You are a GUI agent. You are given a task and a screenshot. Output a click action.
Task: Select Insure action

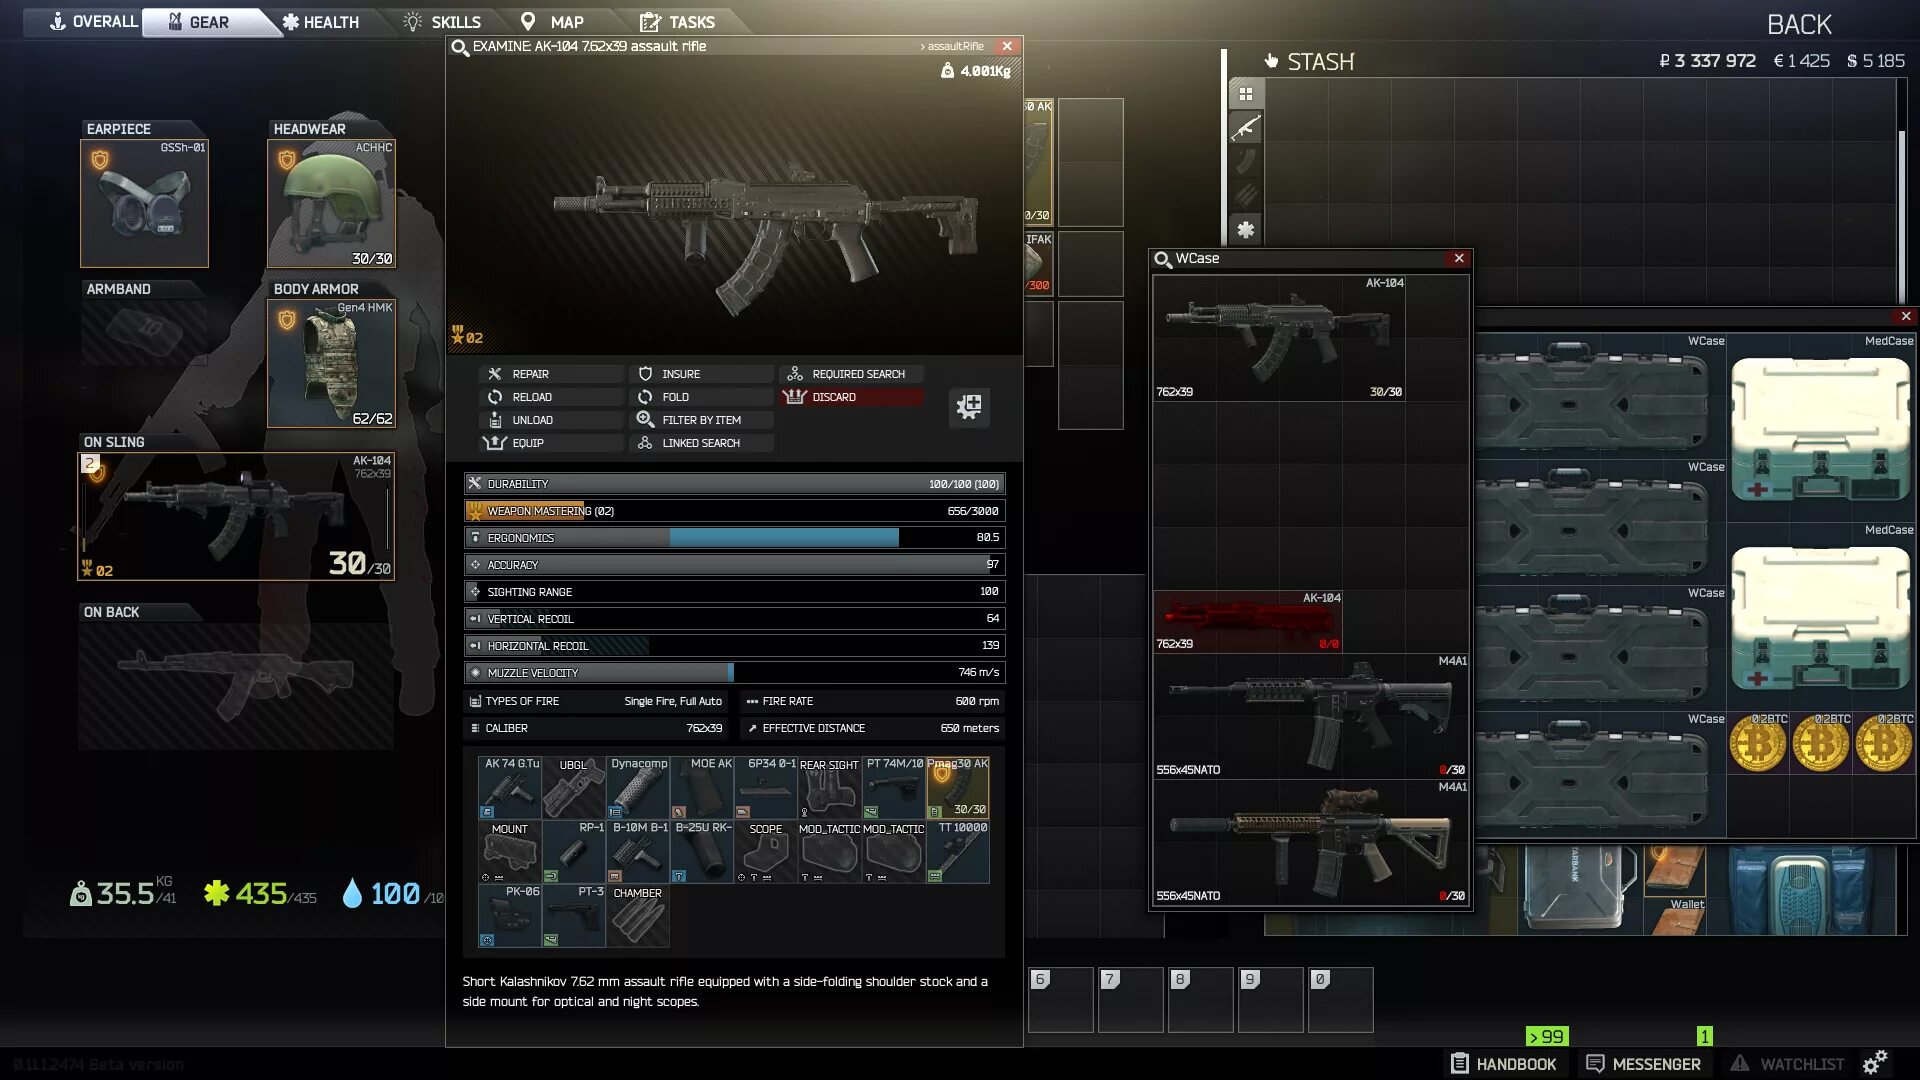(x=702, y=373)
